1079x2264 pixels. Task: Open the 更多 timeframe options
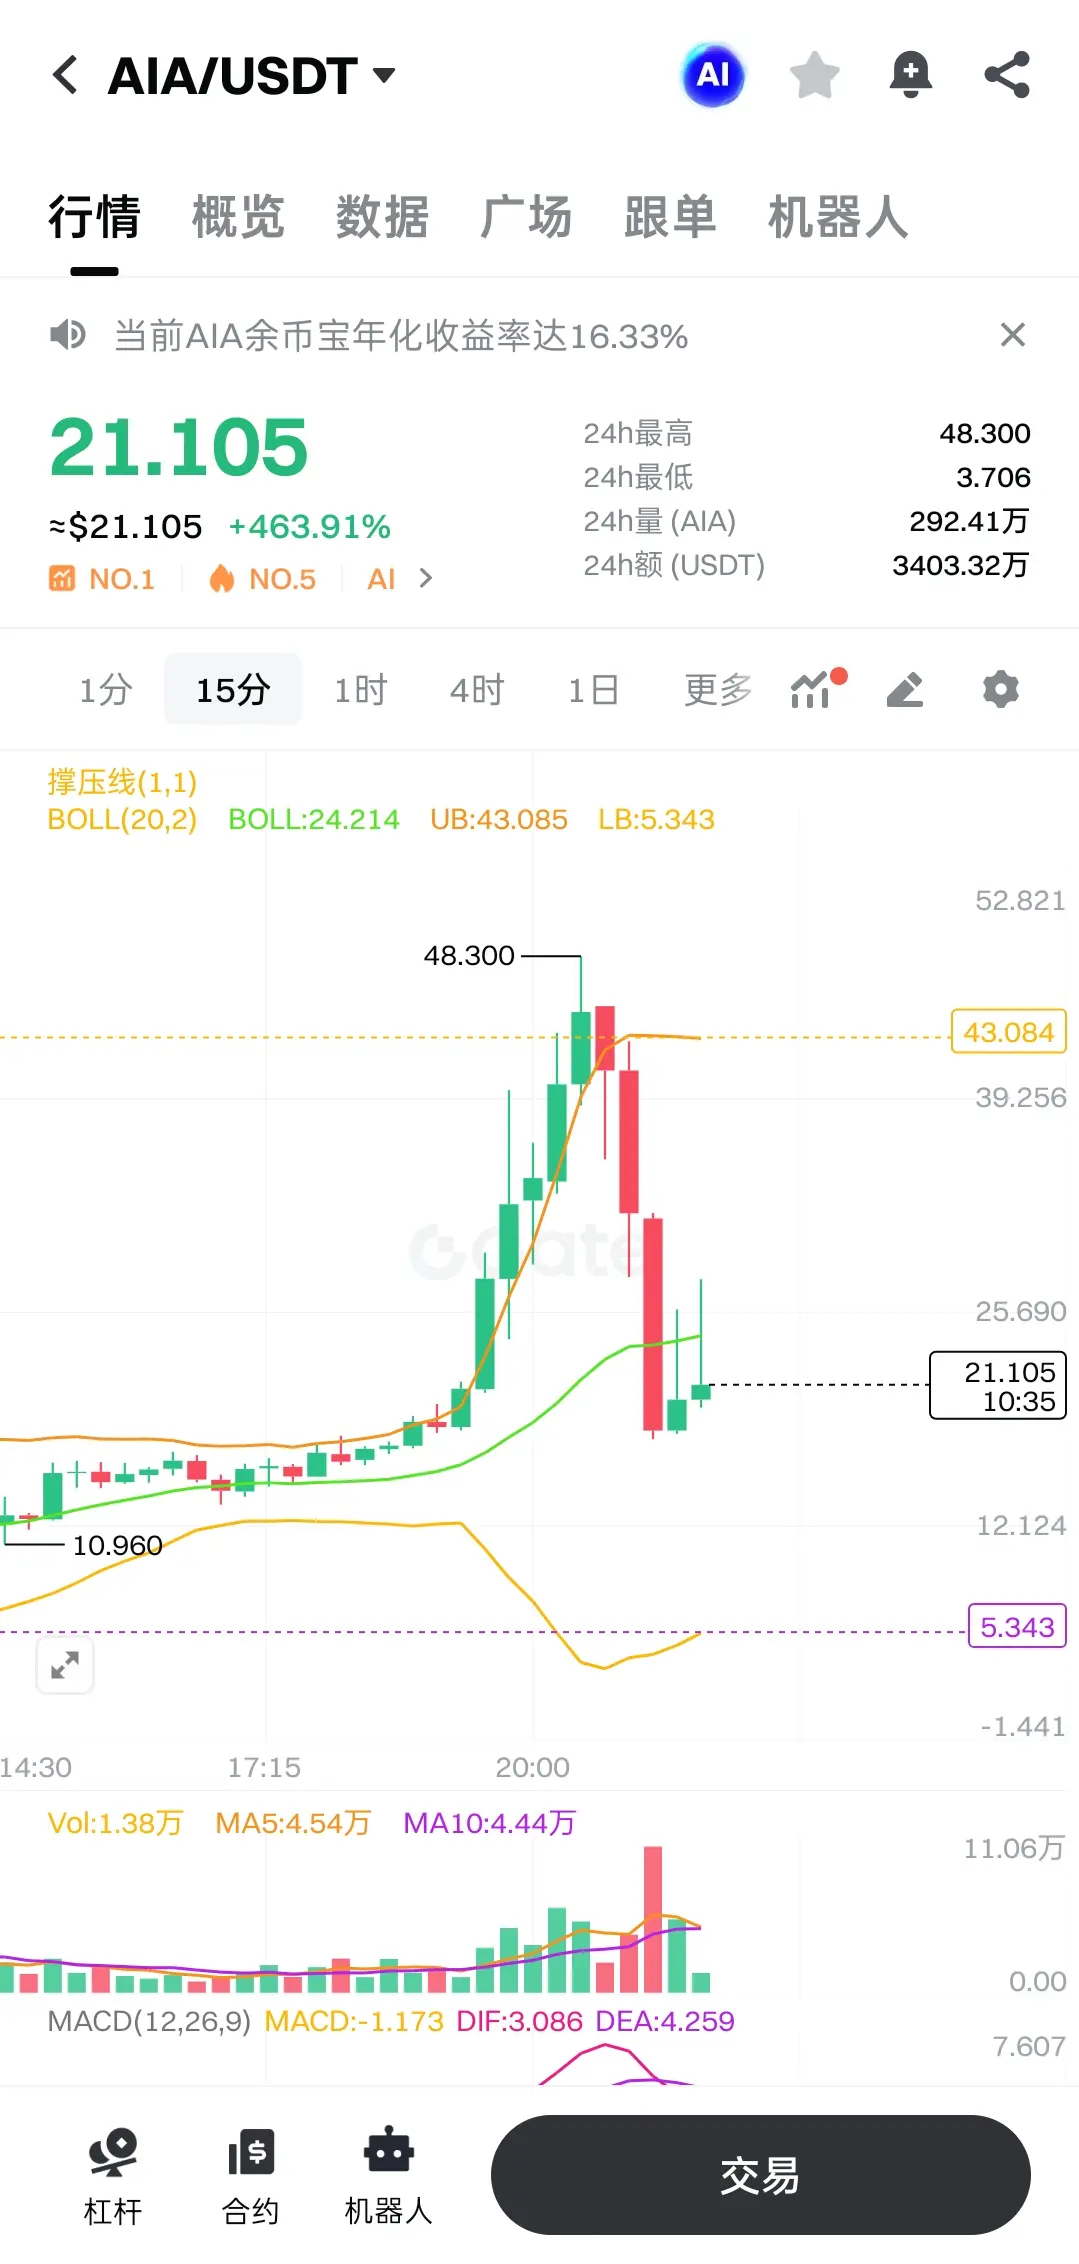718,689
